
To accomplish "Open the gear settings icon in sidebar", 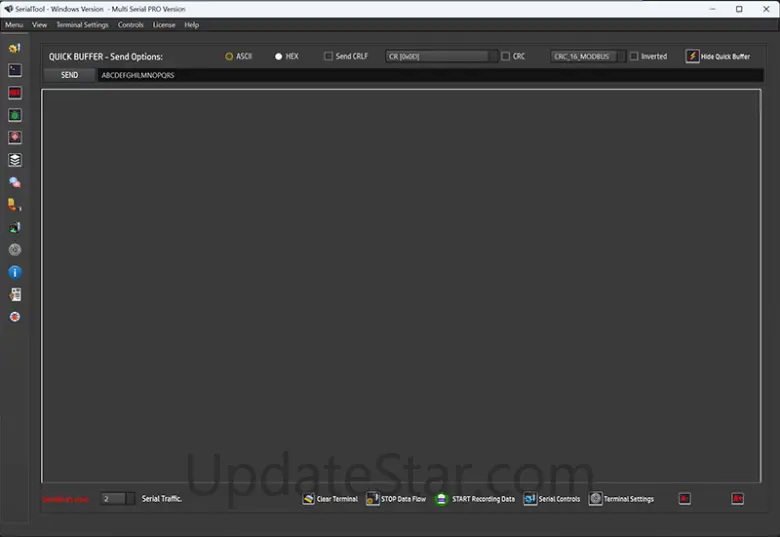I will pos(14,48).
